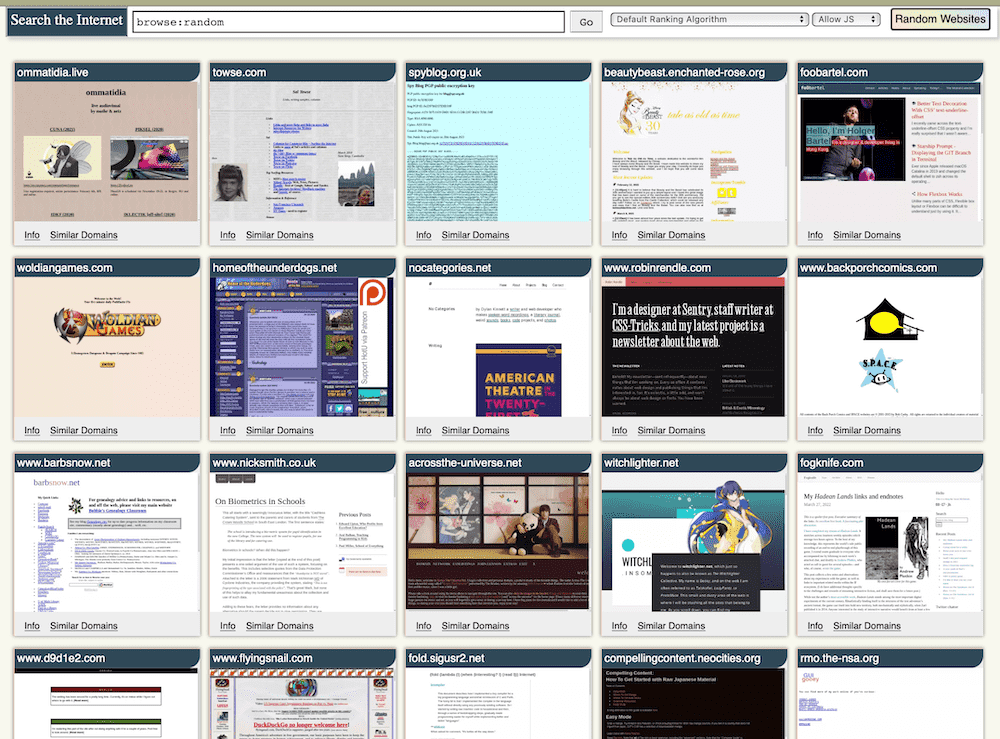Open the Allow JS dropdown
The image size is (1000, 739).
(x=846, y=19)
